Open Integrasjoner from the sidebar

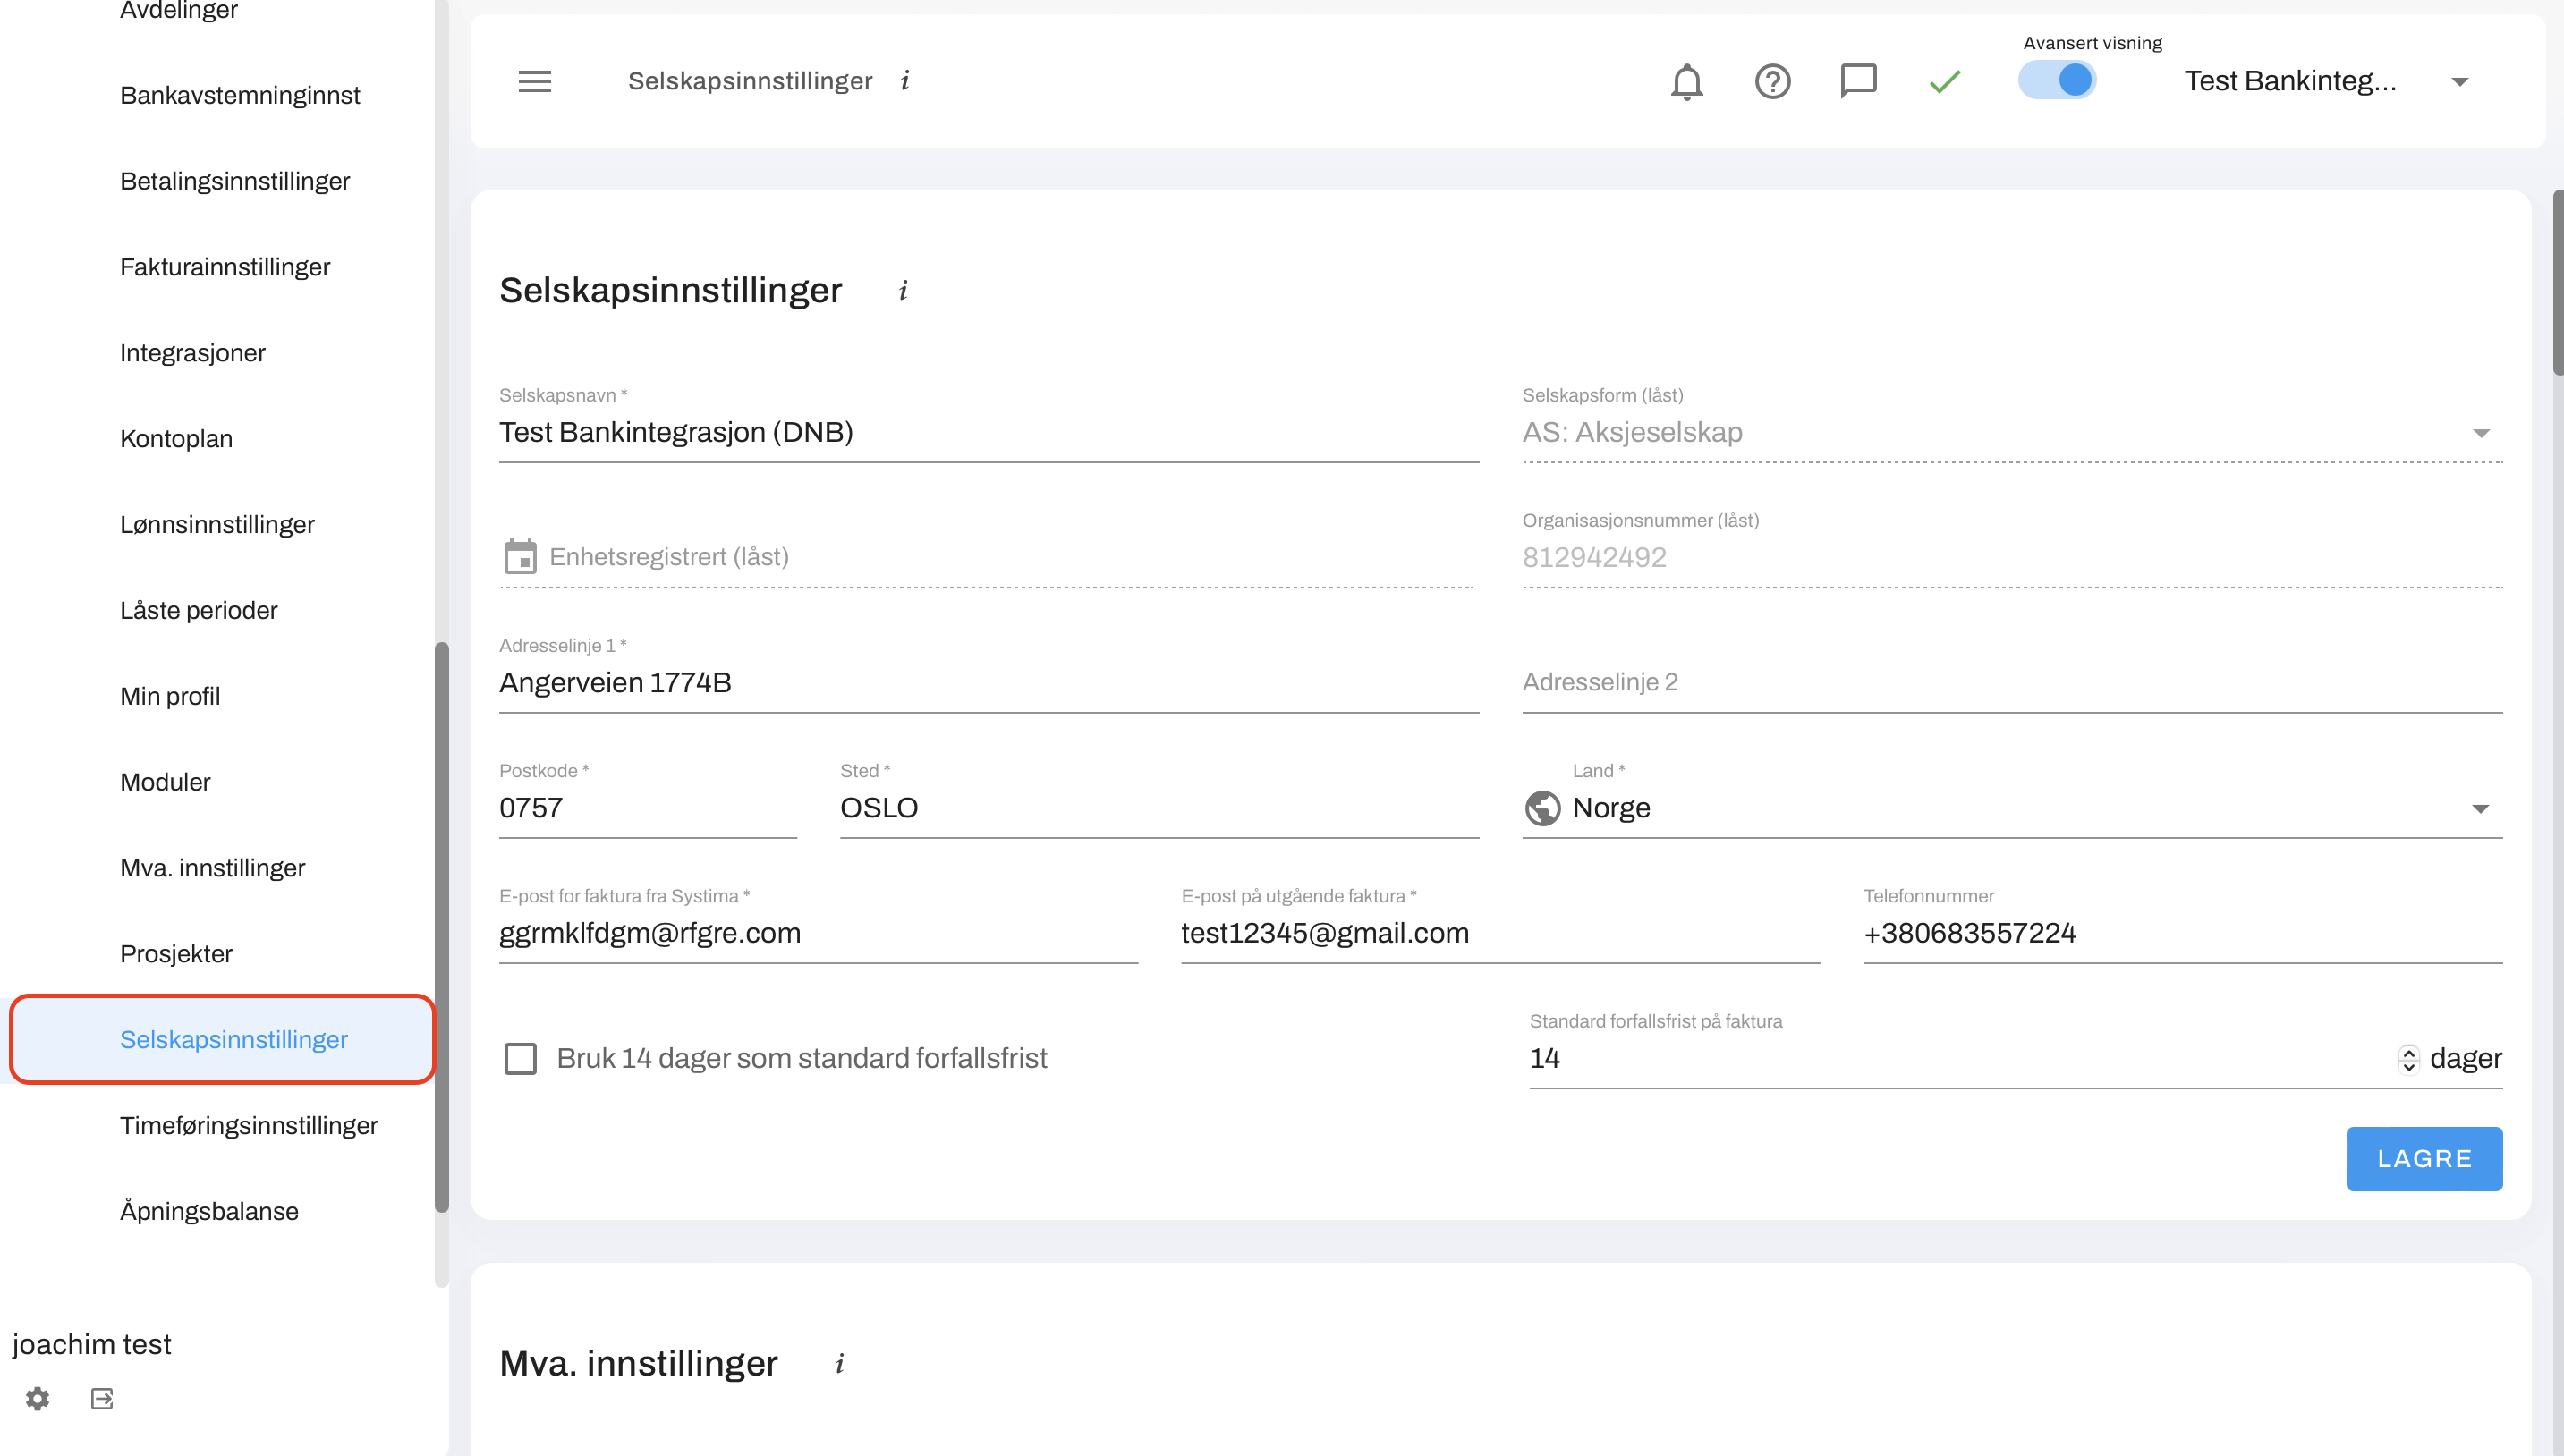[x=192, y=353]
